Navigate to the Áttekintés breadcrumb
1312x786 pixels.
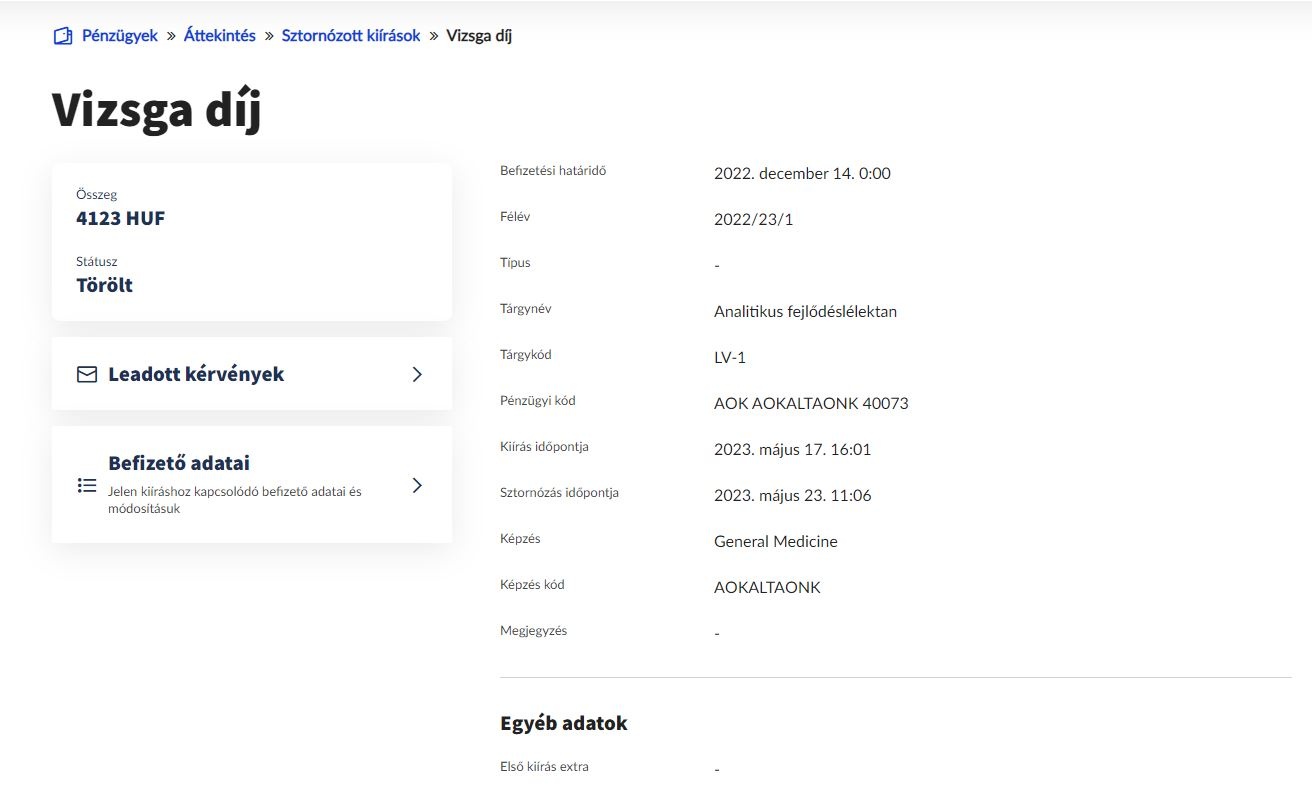click(x=220, y=36)
